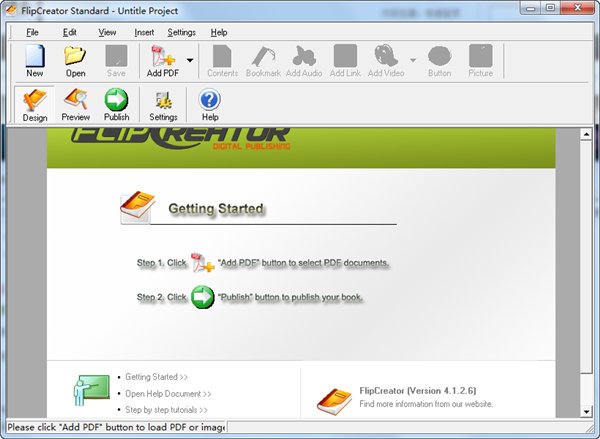Open Settings from the toolbar
The height and width of the screenshot is (439, 600).
click(163, 105)
